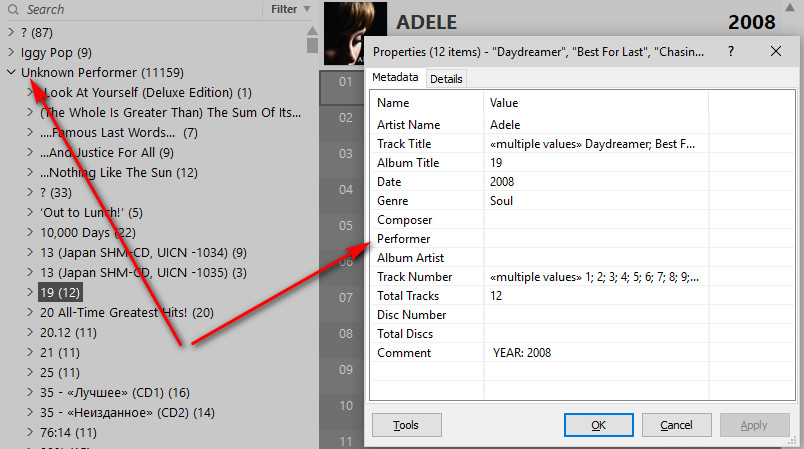This screenshot has height=449, width=804.
Task: Select 20 All-Time Greatest Hits! album
Action: click(x=113, y=313)
